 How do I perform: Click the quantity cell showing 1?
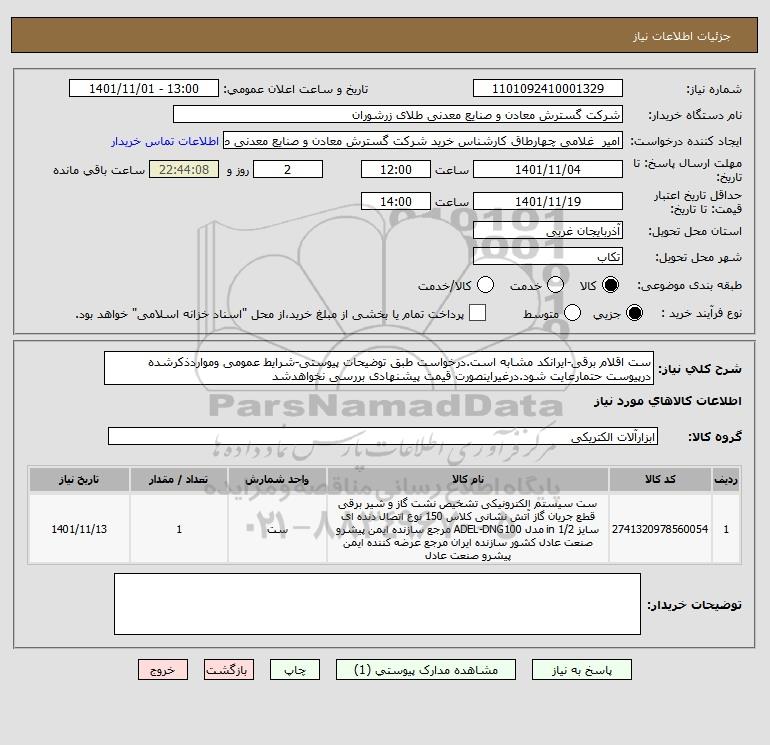[x=179, y=529]
